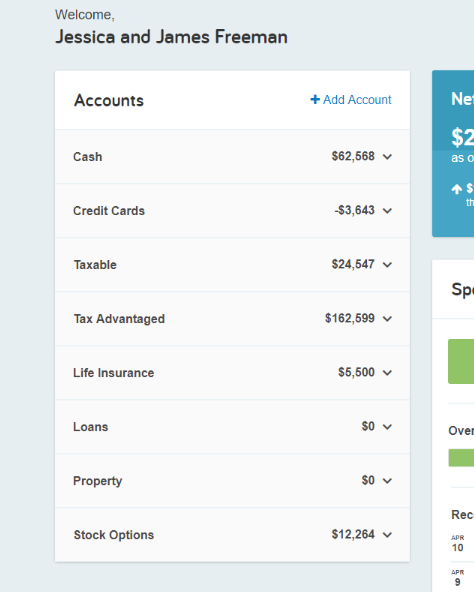This screenshot has width=474, height=592.
Task: Expand Credit Cards chevron arrow
Action: (387, 211)
